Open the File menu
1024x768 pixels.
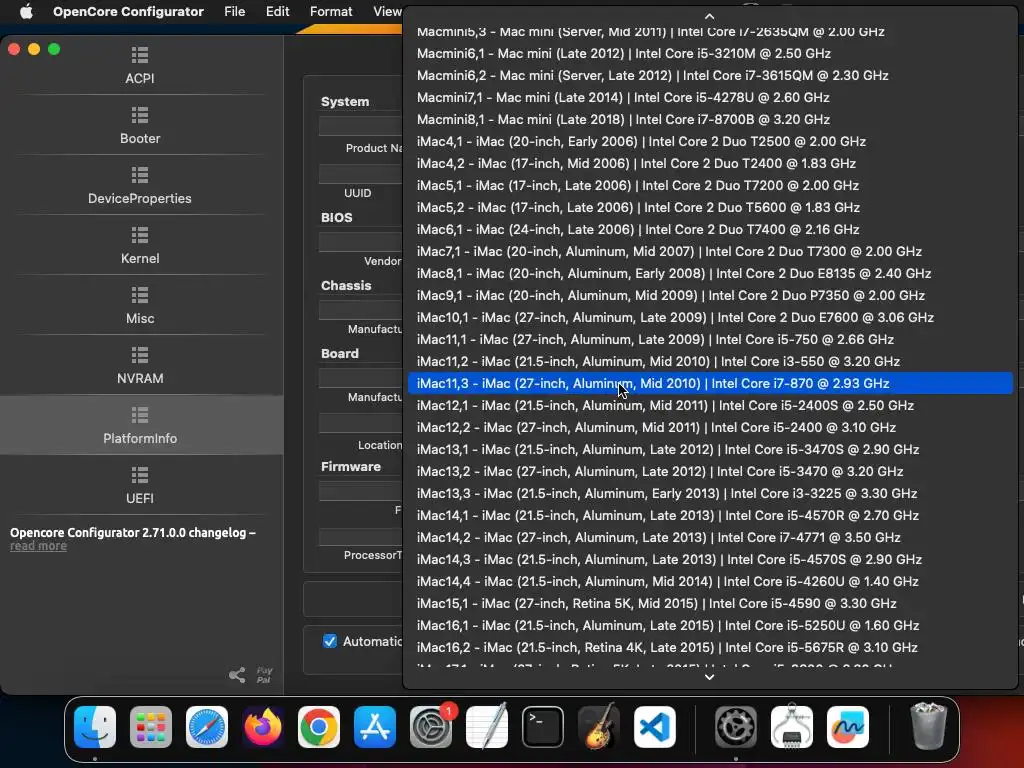234,11
